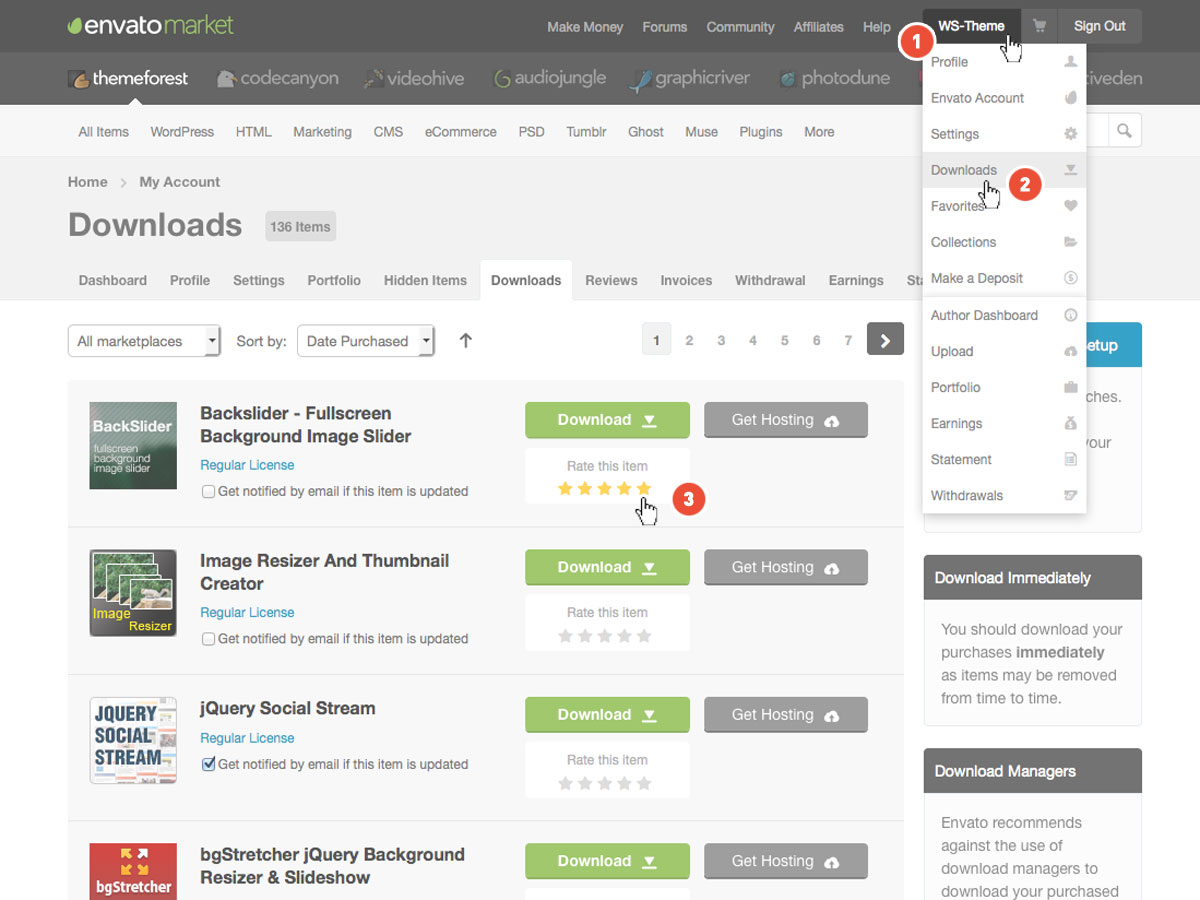Open Regular License link for Image Resizer
The height and width of the screenshot is (900, 1200).
[247, 612]
